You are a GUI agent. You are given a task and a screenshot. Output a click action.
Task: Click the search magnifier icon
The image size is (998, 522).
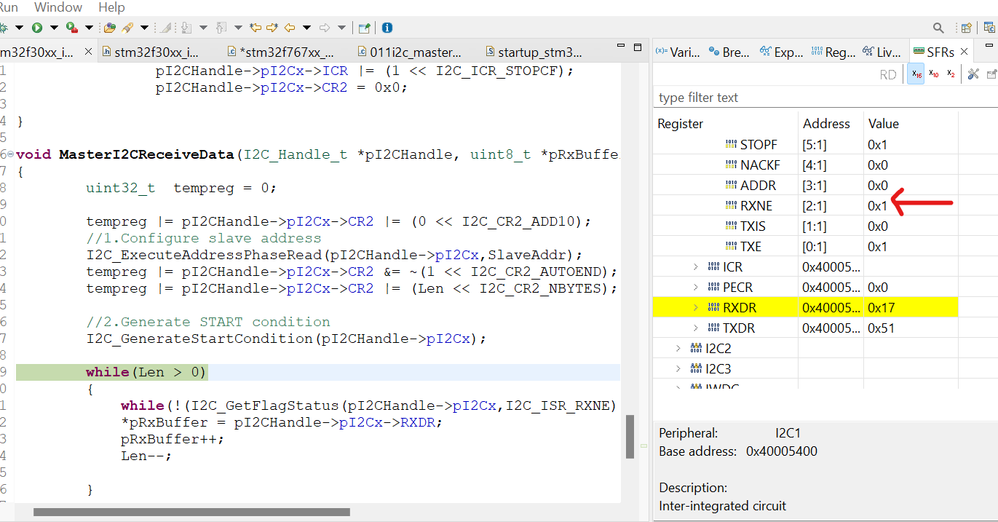pyautogui.click(x=938, y=28)
